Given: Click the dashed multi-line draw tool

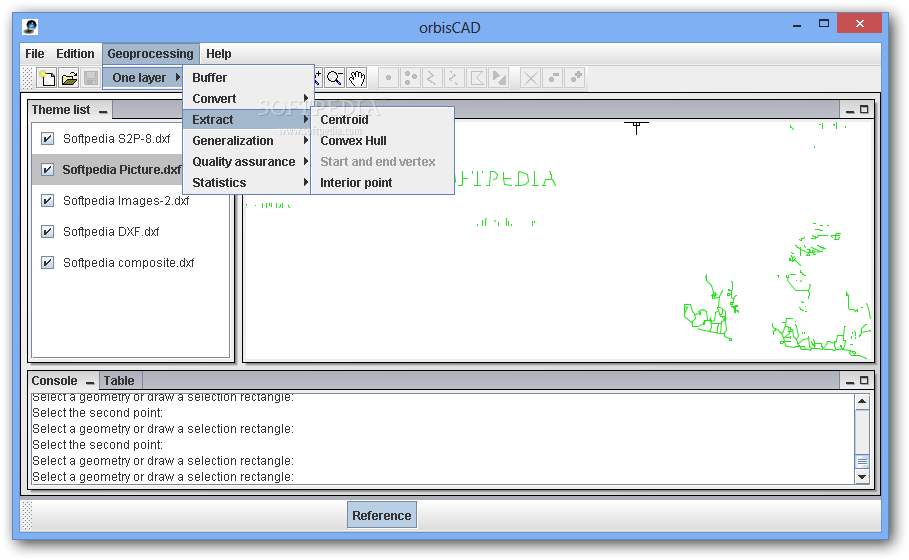Looking at the screenshot, I should [454, 78].
